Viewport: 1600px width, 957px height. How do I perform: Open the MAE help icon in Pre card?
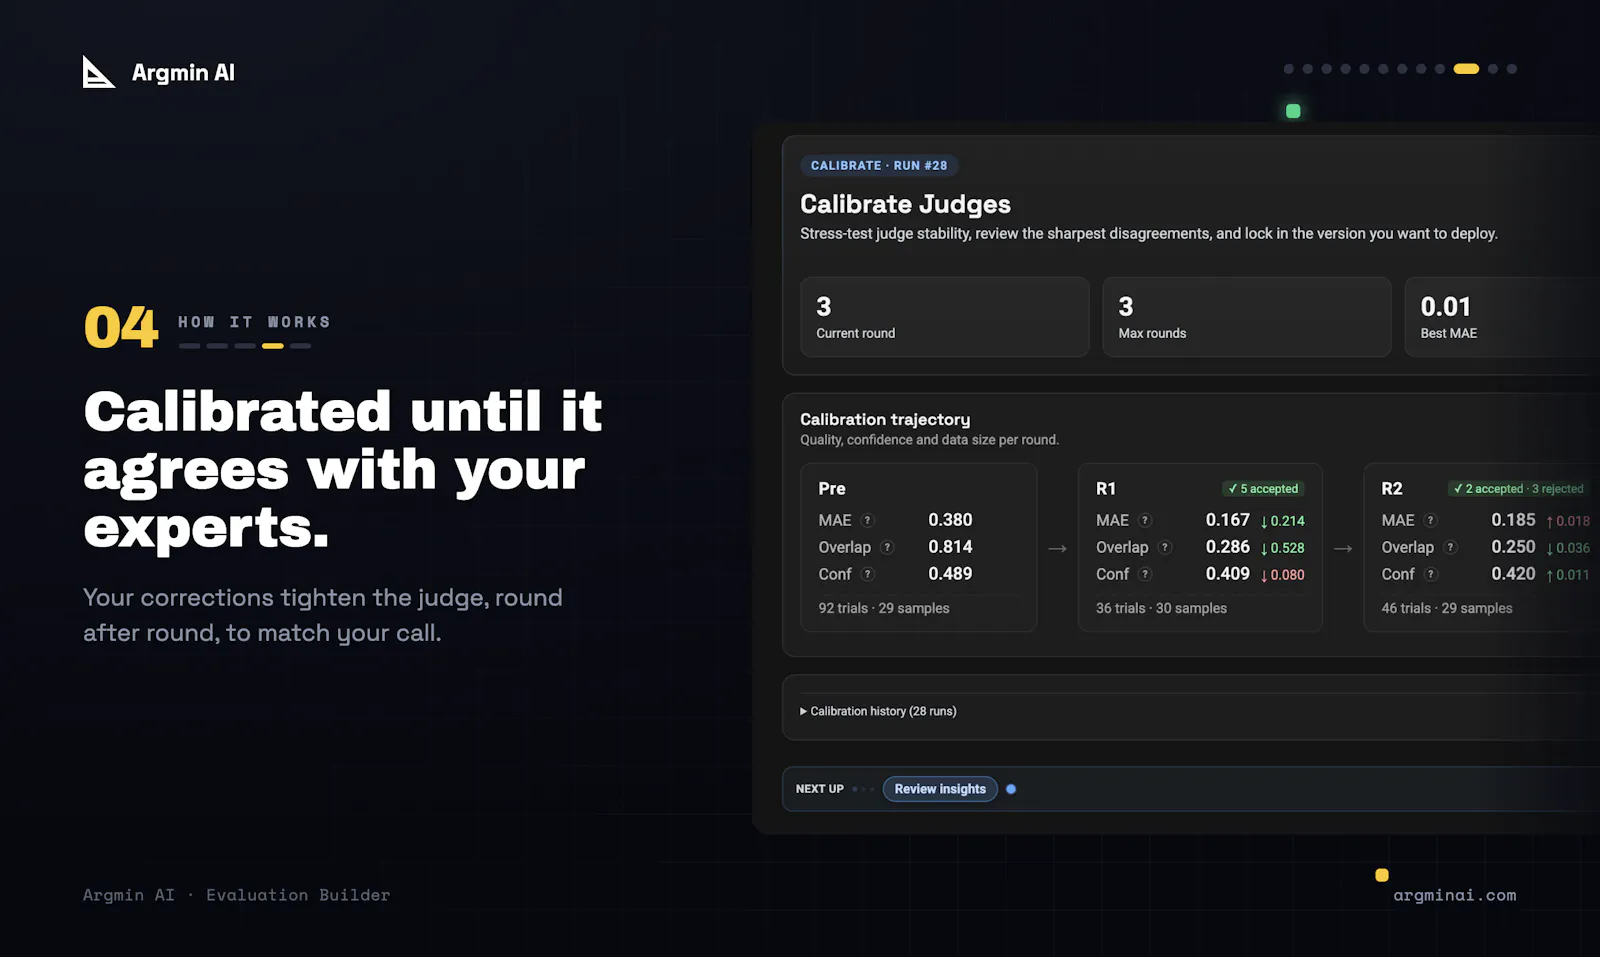[x=868, y=520]
